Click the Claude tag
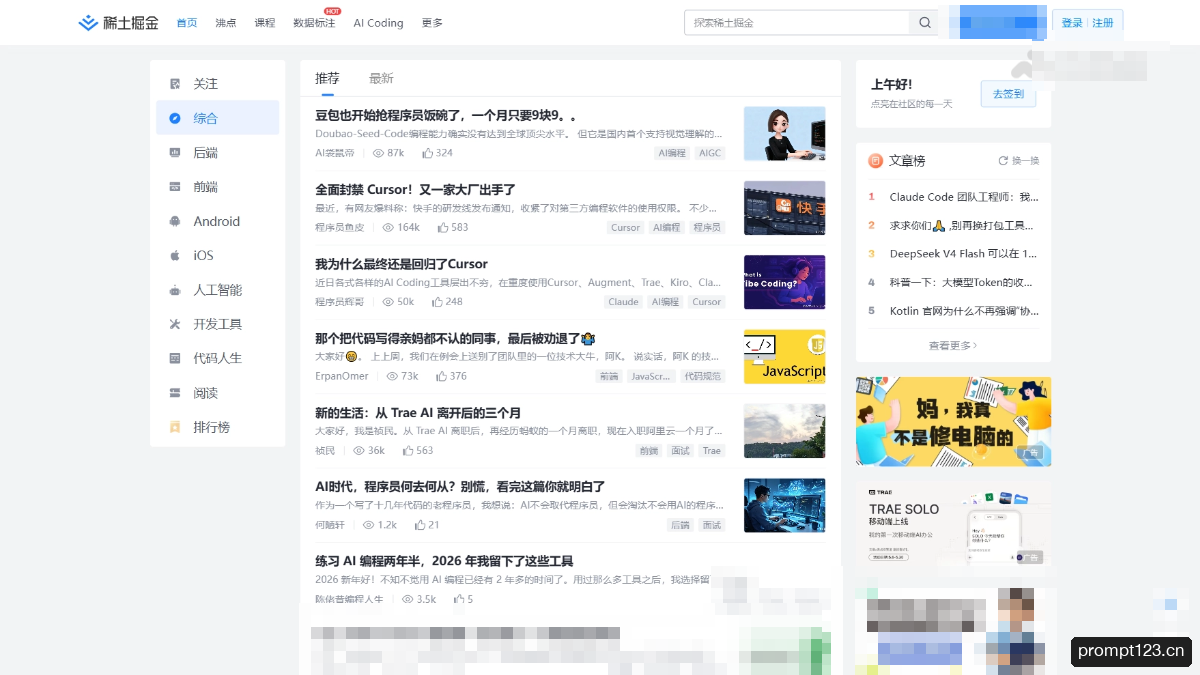Image resolution: width=1200 pixels, height=675 pixels. point(623,301)
